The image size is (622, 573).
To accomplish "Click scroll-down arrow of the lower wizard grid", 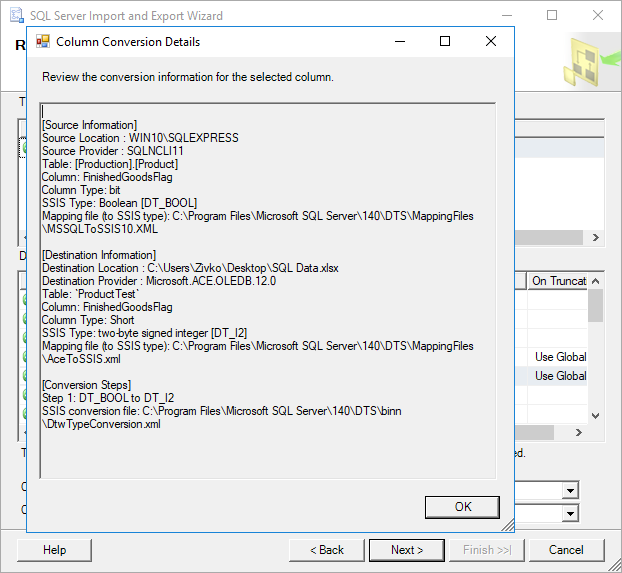I will pos(595,416).
